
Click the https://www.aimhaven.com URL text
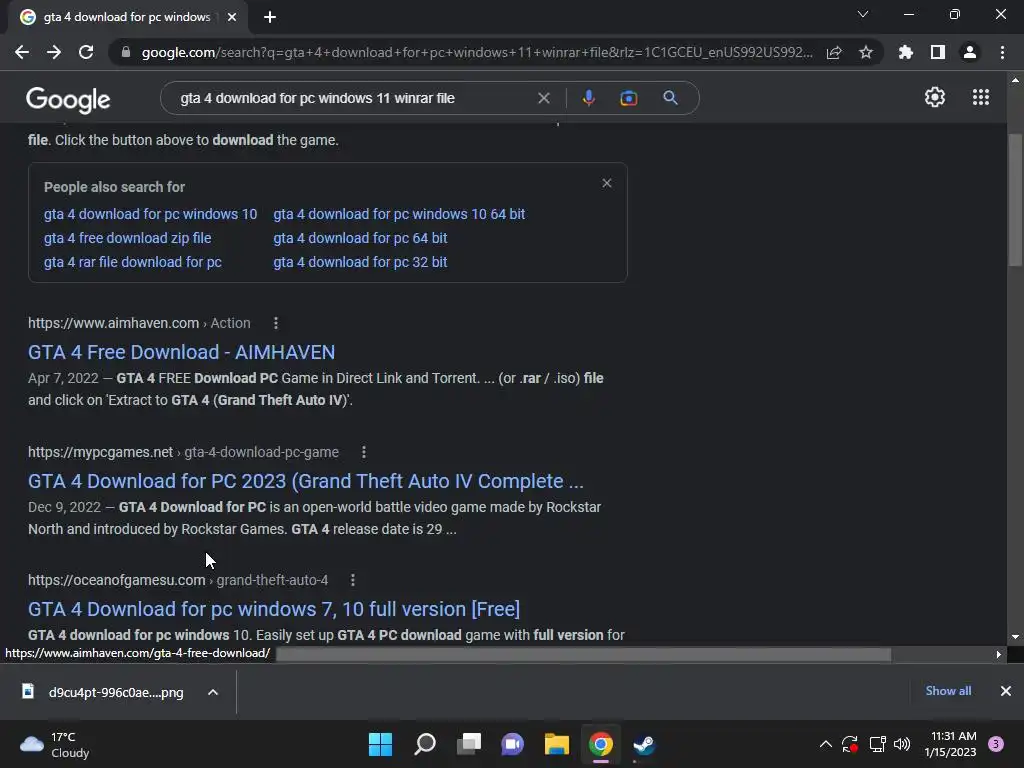pos(114,323)
